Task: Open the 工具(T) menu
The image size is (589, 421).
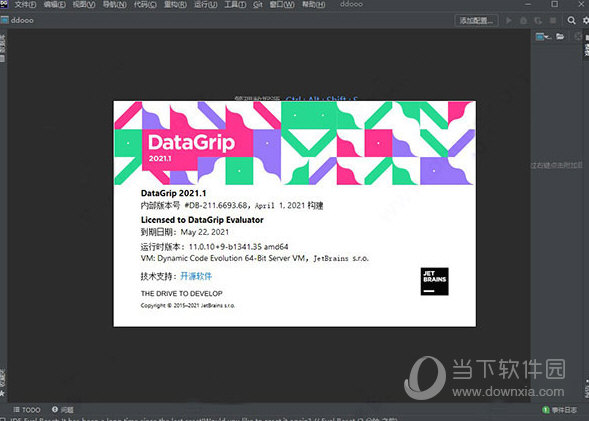Action: click(x=235, y=5)
